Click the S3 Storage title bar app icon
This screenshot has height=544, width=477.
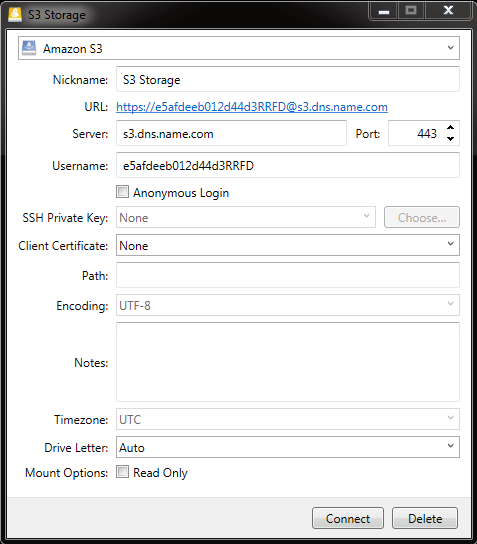click(x=15, y=15)
